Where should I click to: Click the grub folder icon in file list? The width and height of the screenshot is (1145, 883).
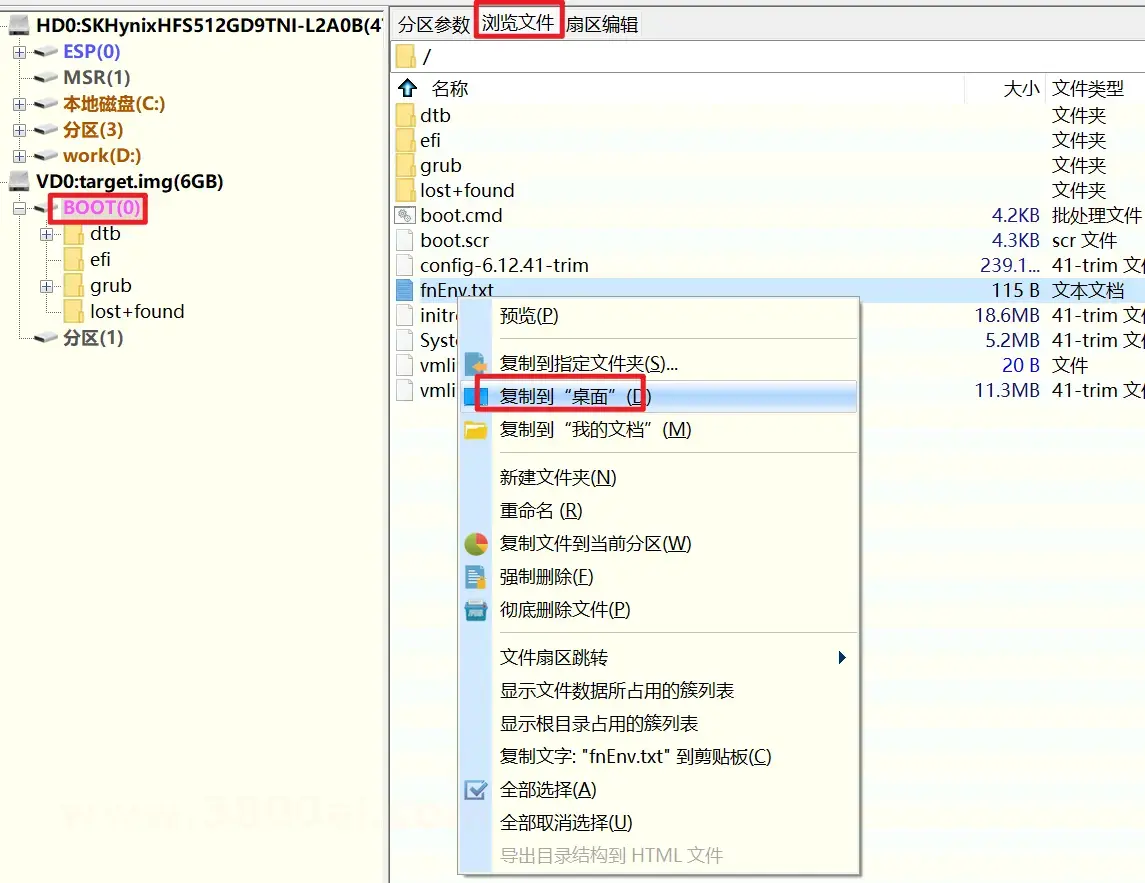point(405,165)
